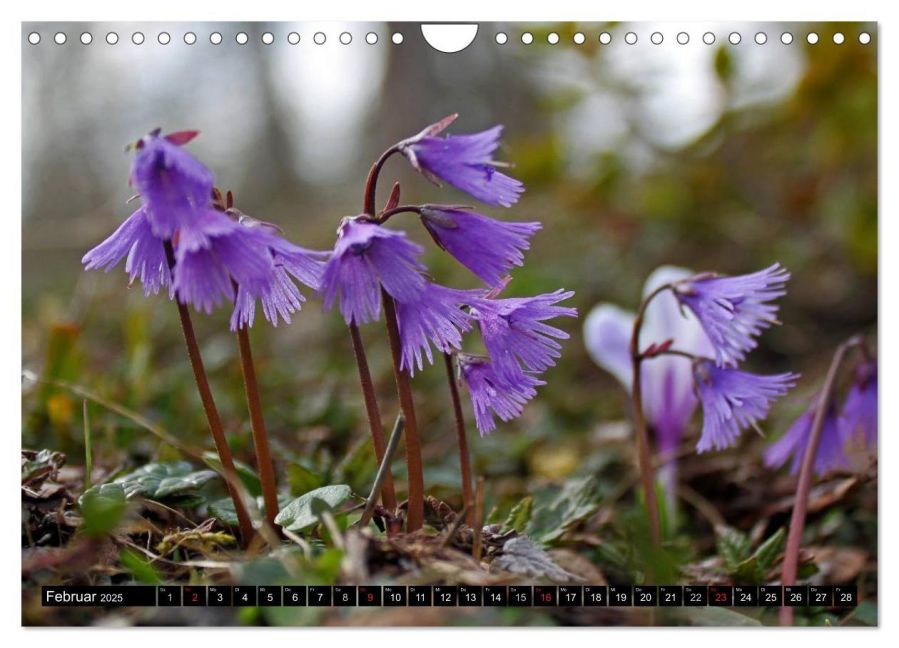Viewport: 899px width, 648px height.
Task: Click the red Sunday date 23
Action: [x=720, y=597]
